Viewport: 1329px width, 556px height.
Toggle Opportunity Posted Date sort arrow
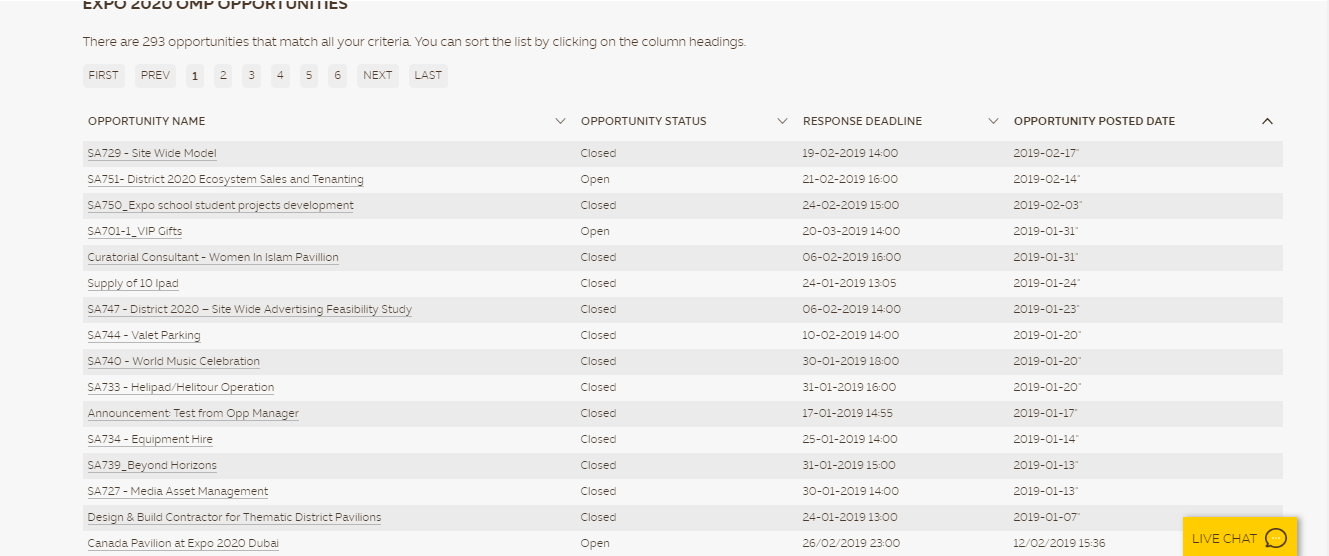coord(1267,121)
